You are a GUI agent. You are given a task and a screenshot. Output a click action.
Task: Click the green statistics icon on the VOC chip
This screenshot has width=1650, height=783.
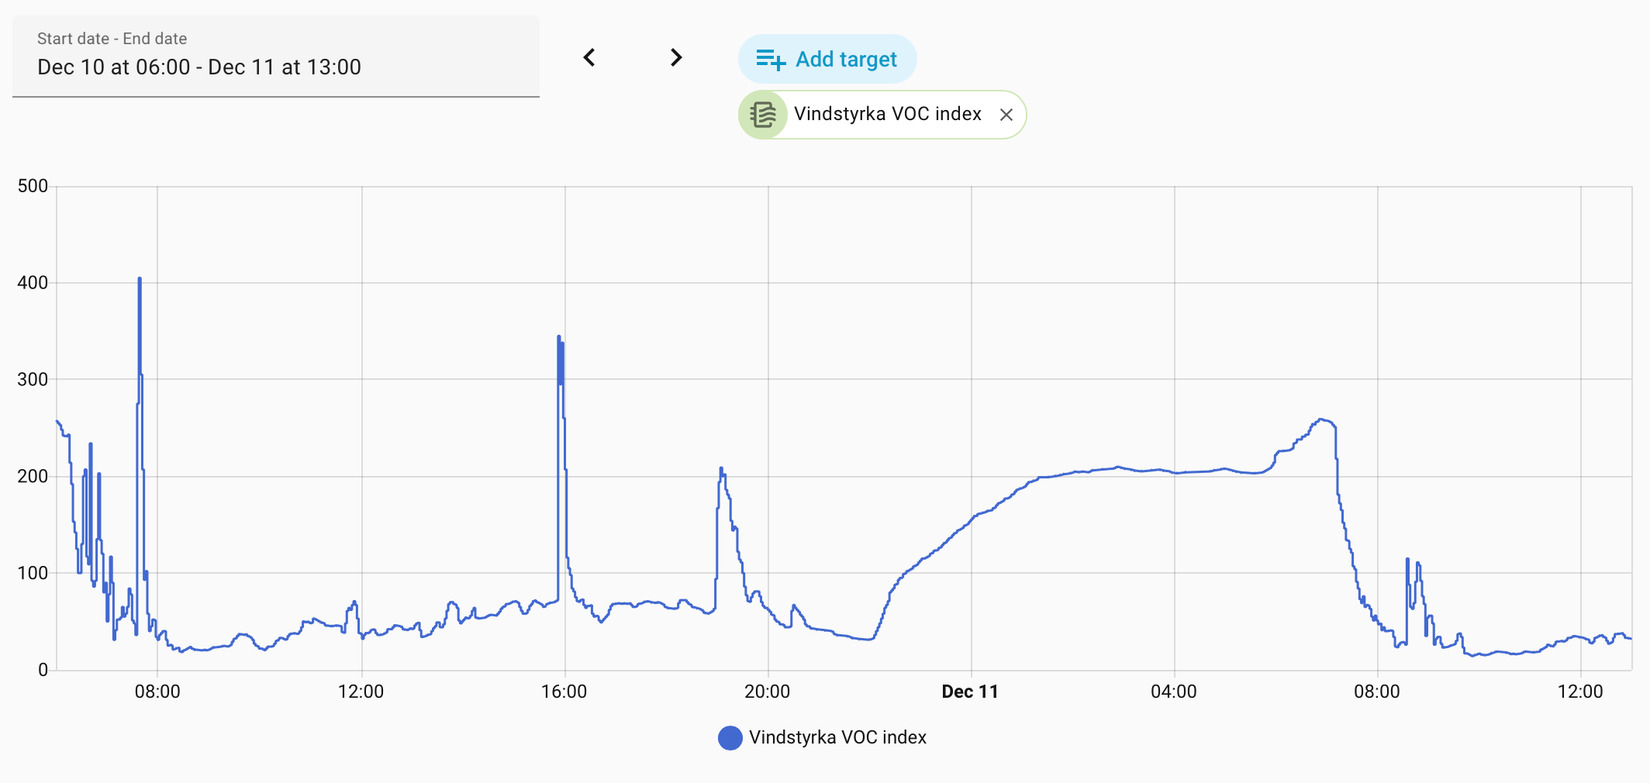pyautogui.click(x=761, y=114)
